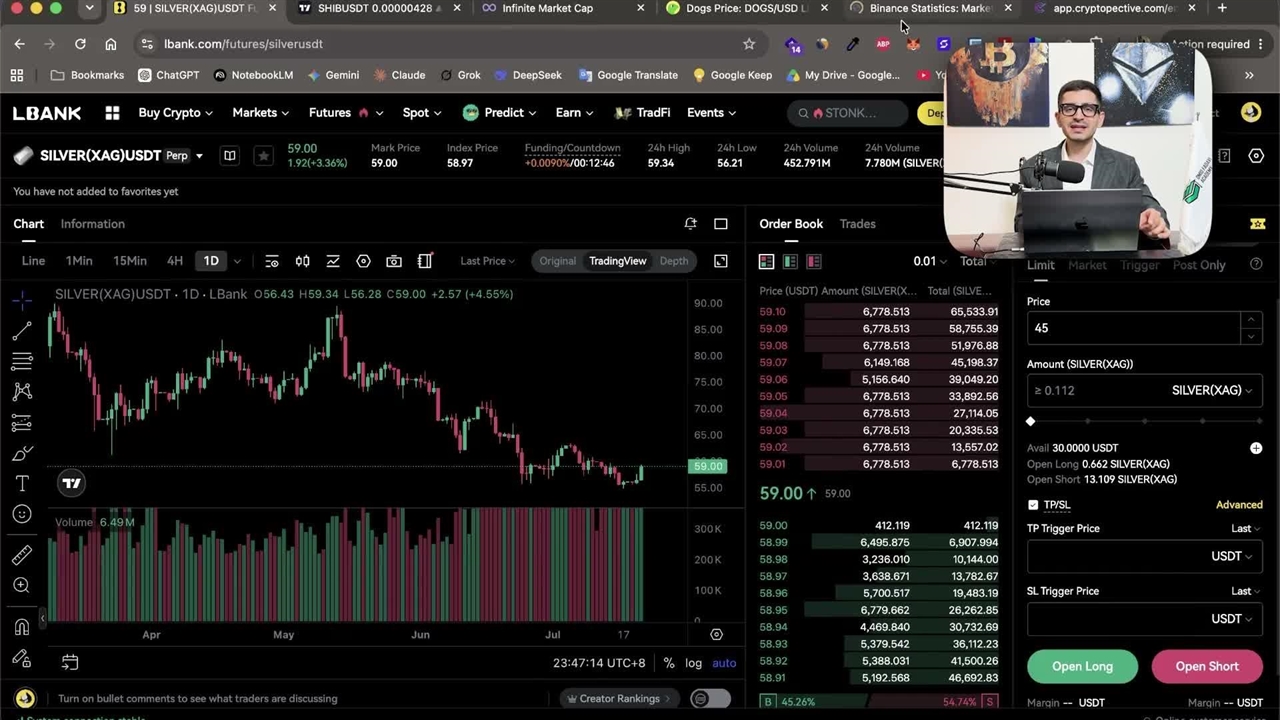Reload the browser page
Image resolution: width=1280 pixels, height=720 pixels.
[x=80, y=44]
